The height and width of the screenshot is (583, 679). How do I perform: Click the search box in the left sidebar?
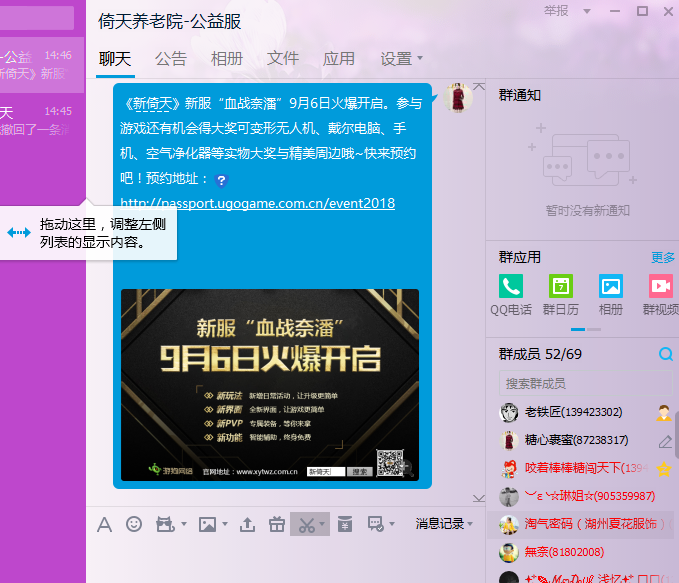(x=37, y=18)
